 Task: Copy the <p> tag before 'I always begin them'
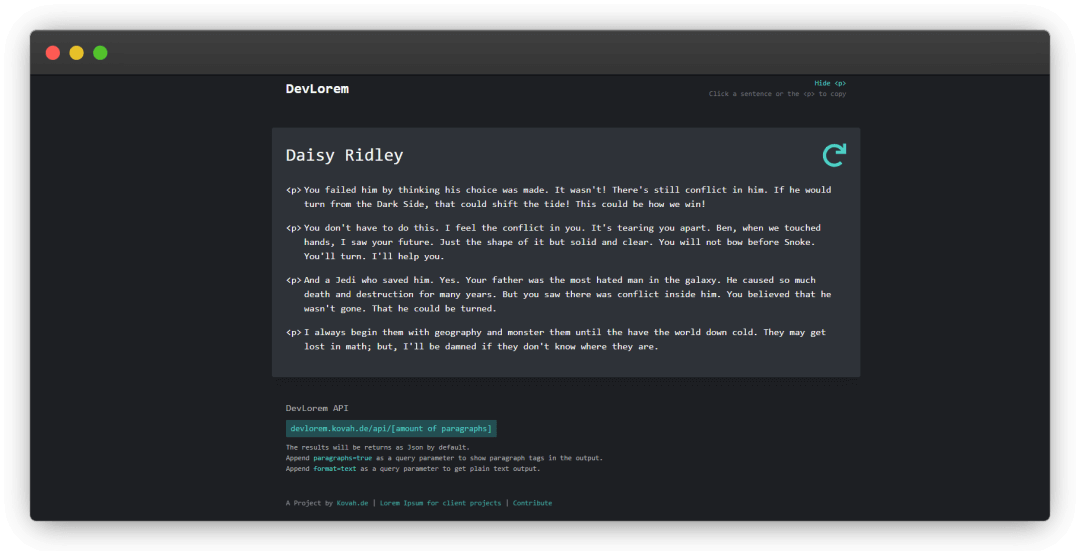point(293,333)
